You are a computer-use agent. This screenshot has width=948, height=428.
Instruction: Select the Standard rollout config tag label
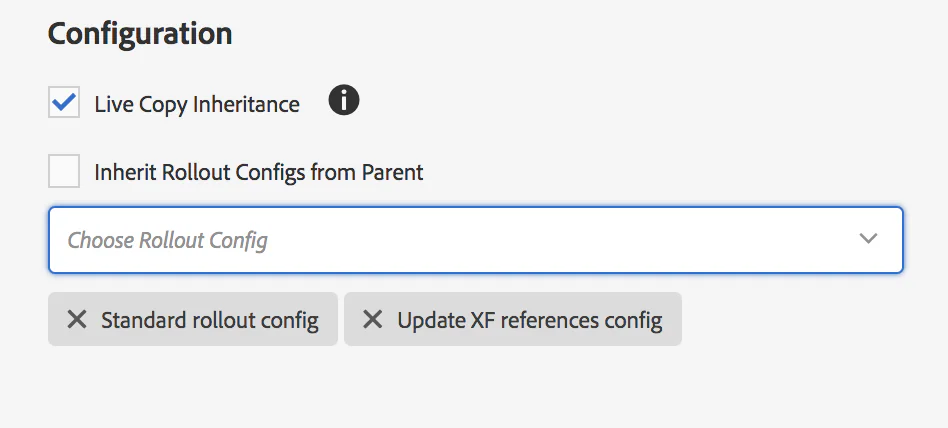pyautogui.click(x=209, y=321)
